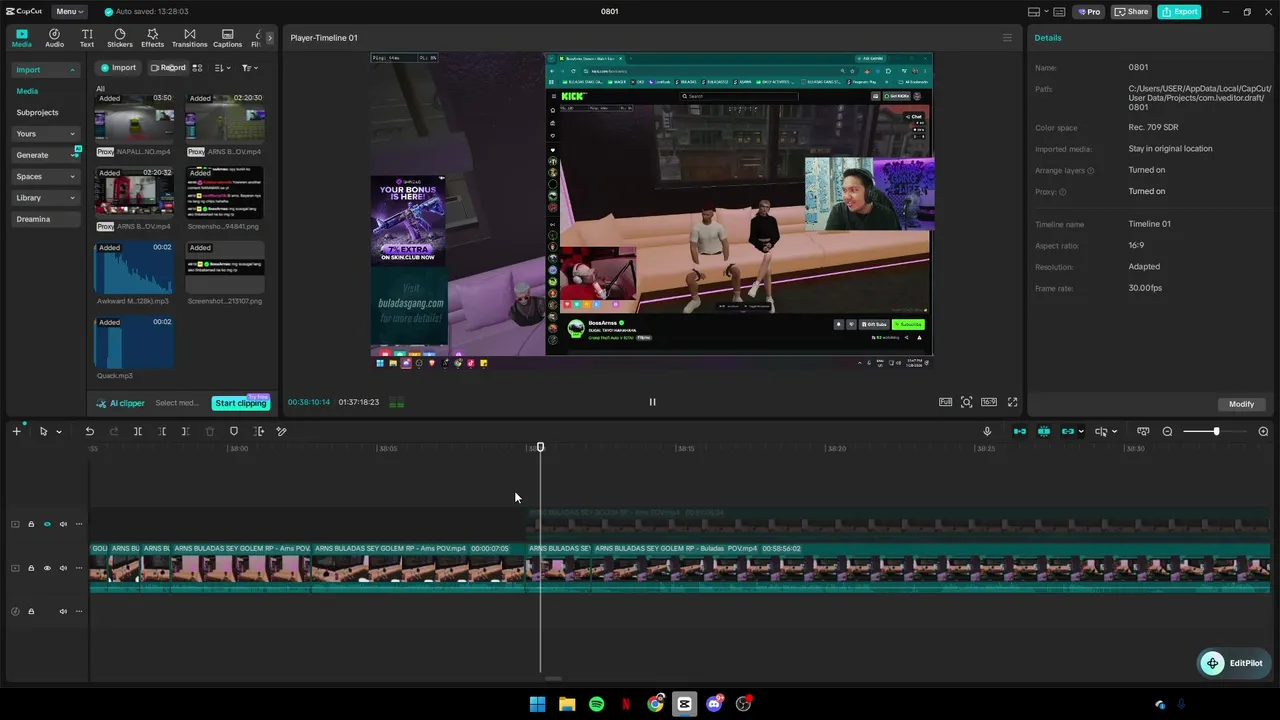Image resolution: width=1280 pixels, height=720 pixels.
Task: Select the Awkward M mp3 audio thumbnail
Action: pyautogui.click(x=134, y=267)
